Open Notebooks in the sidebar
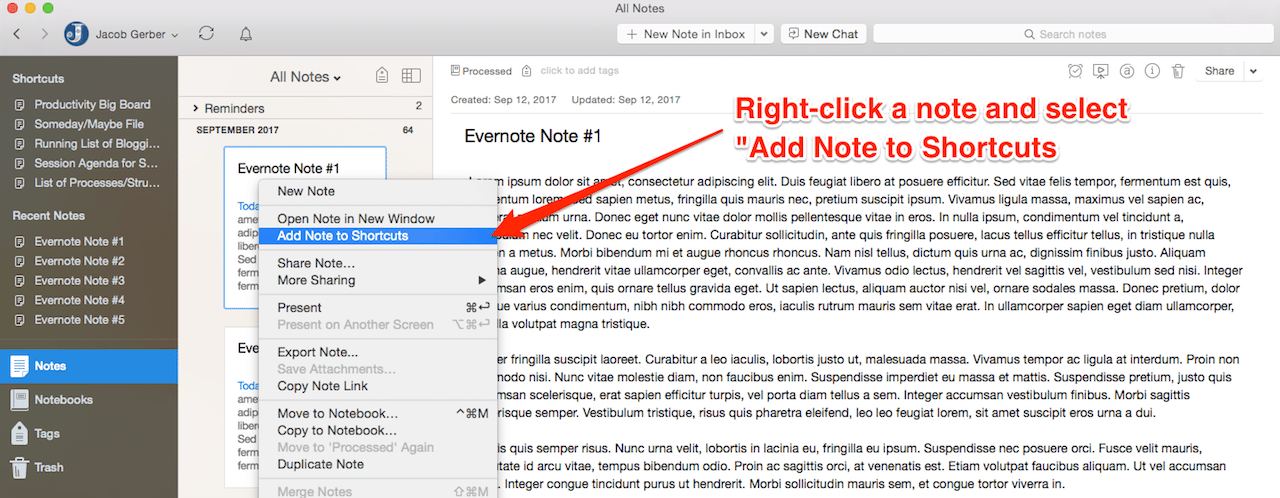Image resolution: width=1280 pixels, height=498 pixels. point(89,400)
